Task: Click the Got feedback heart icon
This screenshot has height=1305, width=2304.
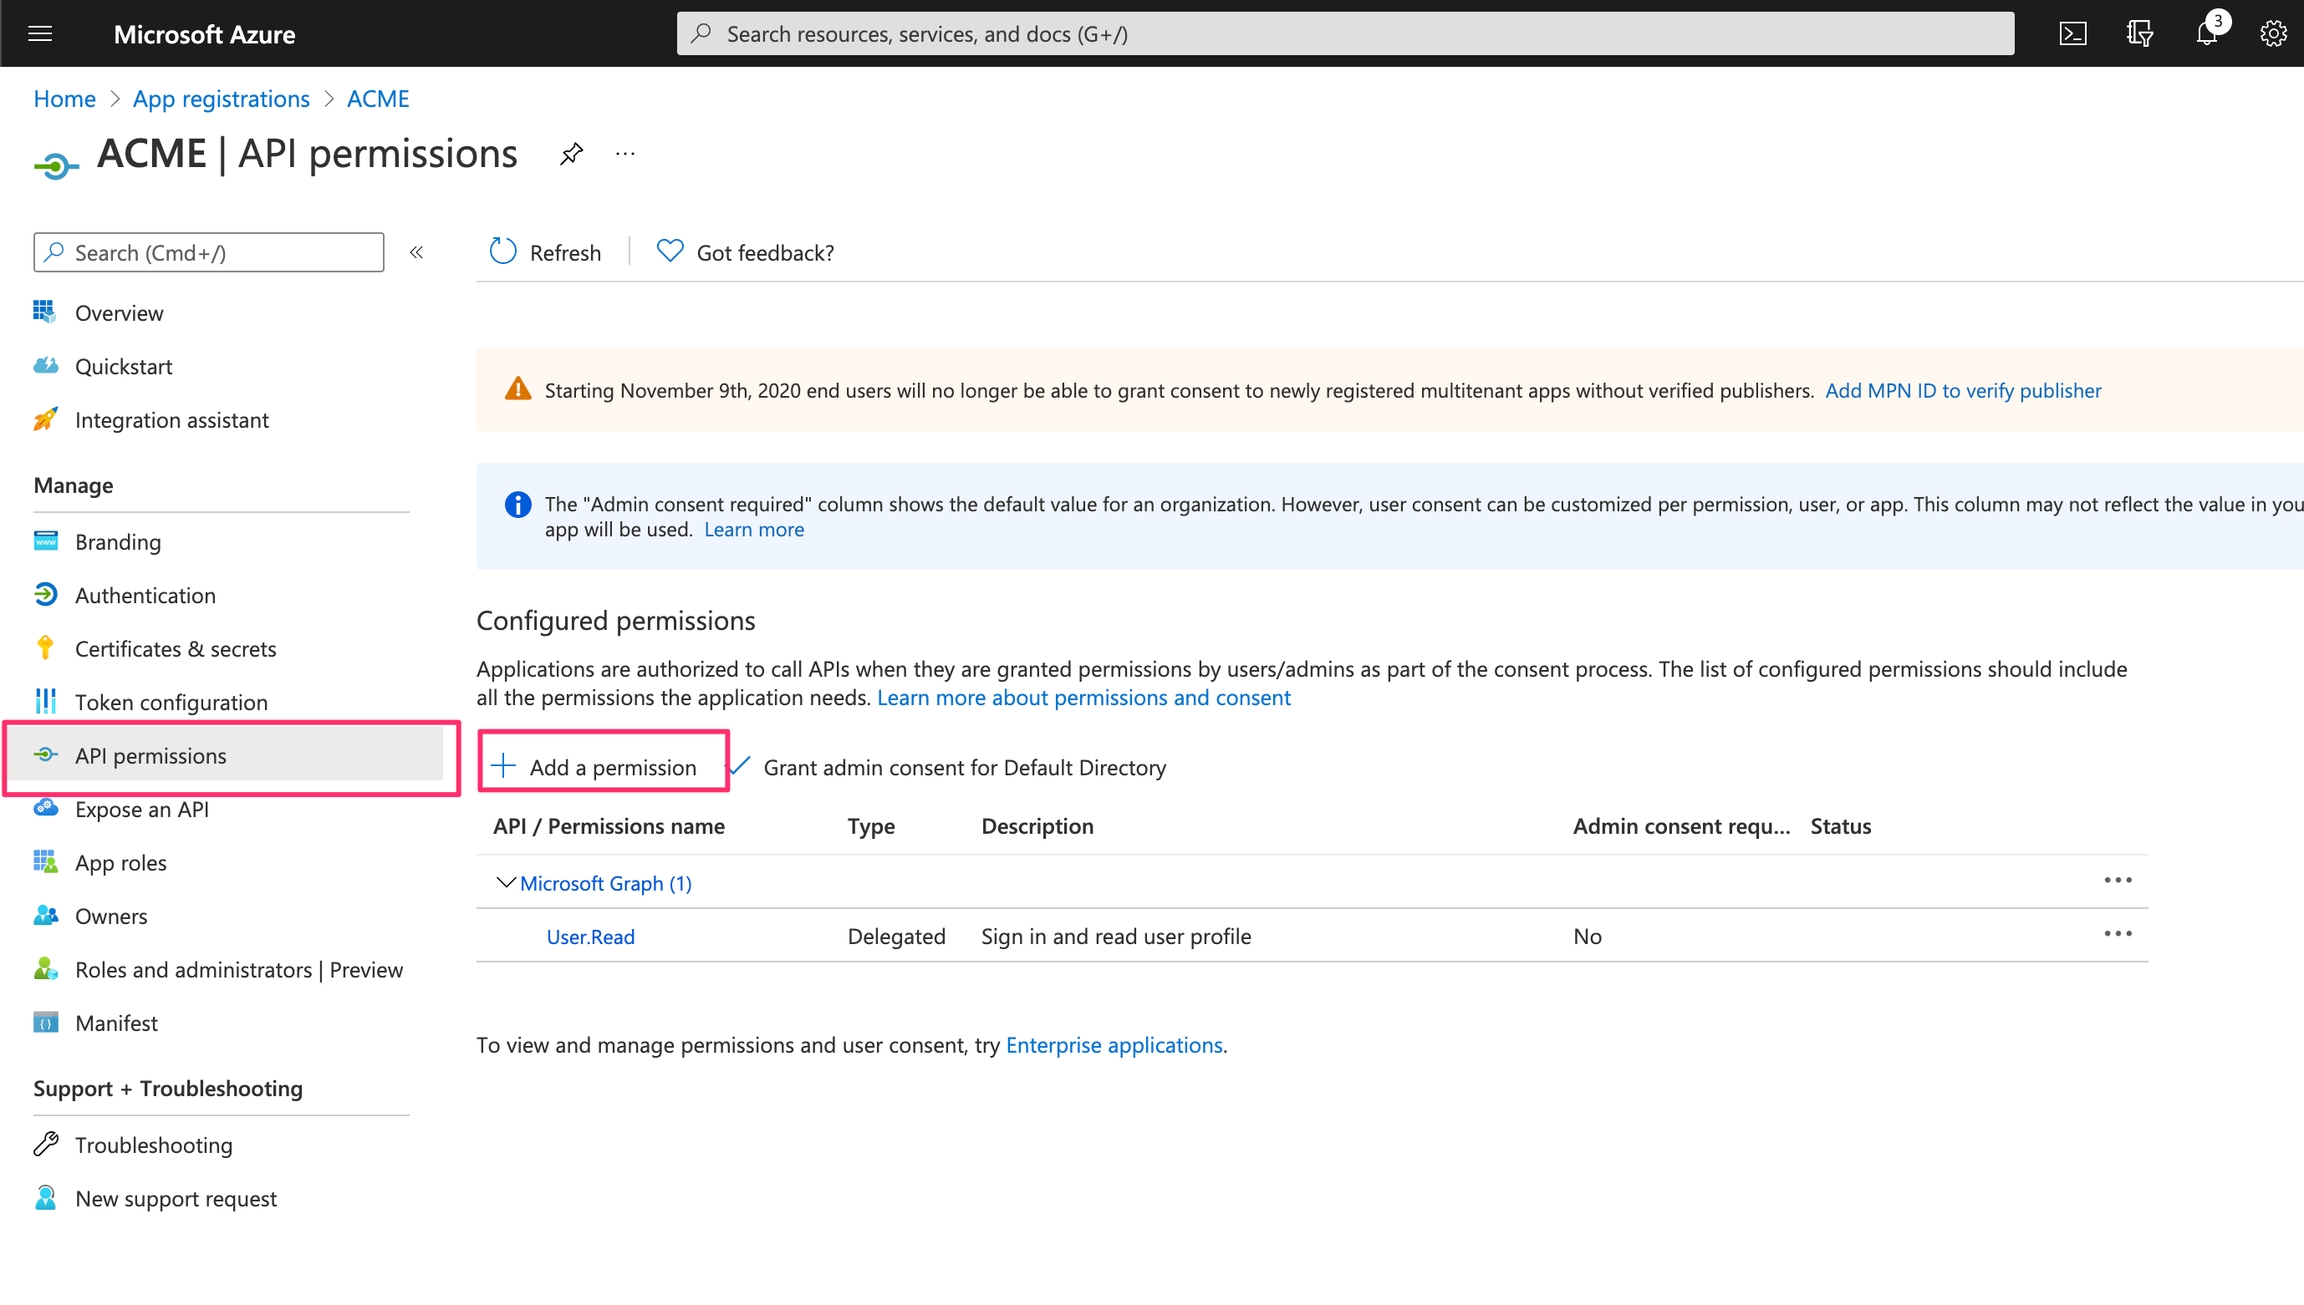Action: point(669,252)
